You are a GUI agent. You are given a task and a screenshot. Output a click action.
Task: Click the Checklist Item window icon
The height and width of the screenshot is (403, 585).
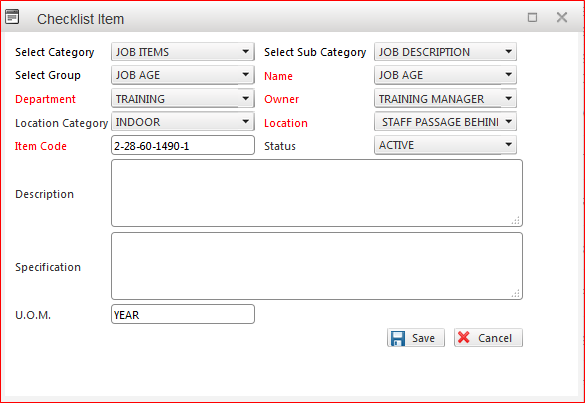(12, 17)
